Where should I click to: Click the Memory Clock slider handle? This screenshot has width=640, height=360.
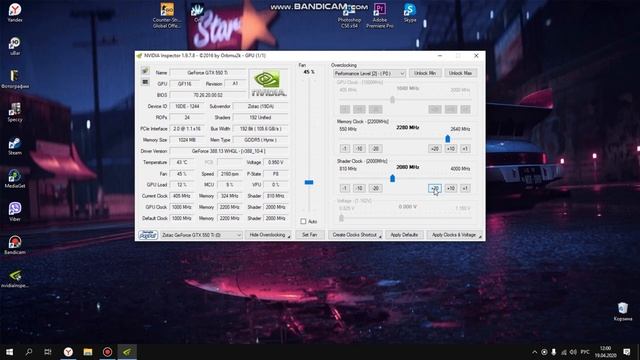tap(448, 139)
